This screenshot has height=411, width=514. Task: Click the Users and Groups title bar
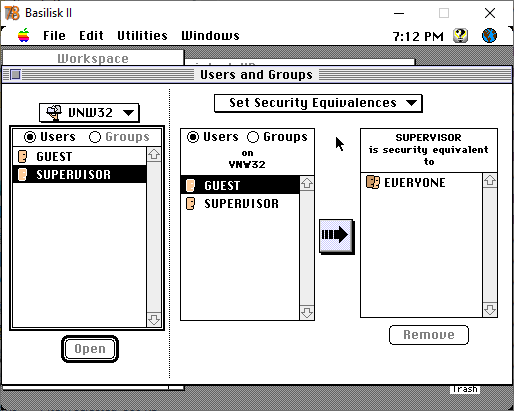click(257, 74)
